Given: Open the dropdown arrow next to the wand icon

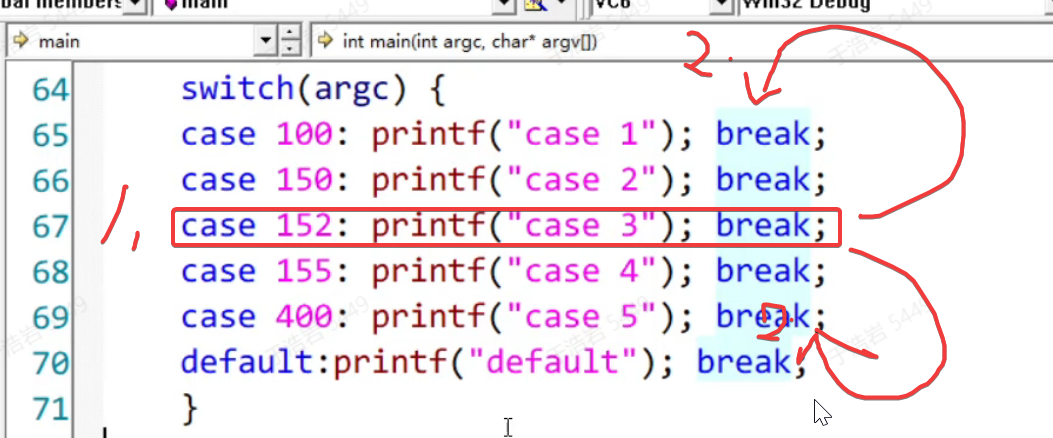Looking at the screenshot, I should click(x=564, y=5).
